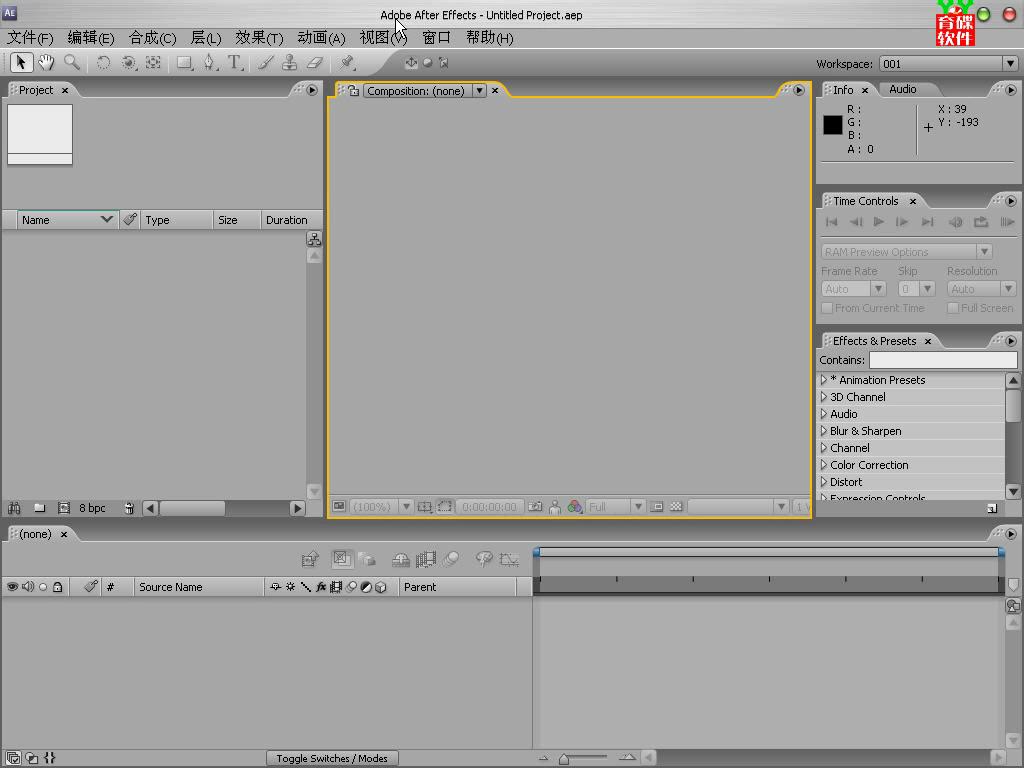Select the Hand tool
The image size is (1024, 768).
coord(46,63)
